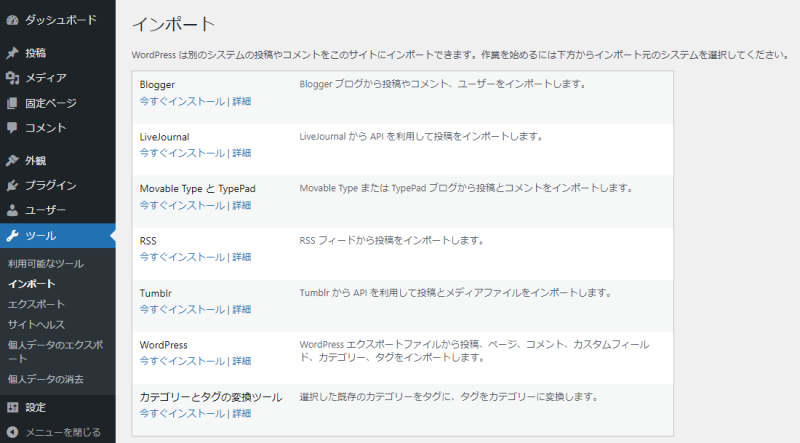View 詳細 for the LiveJournal importer
This screenshot has width=800, height=443.
[x=241, y=153]
